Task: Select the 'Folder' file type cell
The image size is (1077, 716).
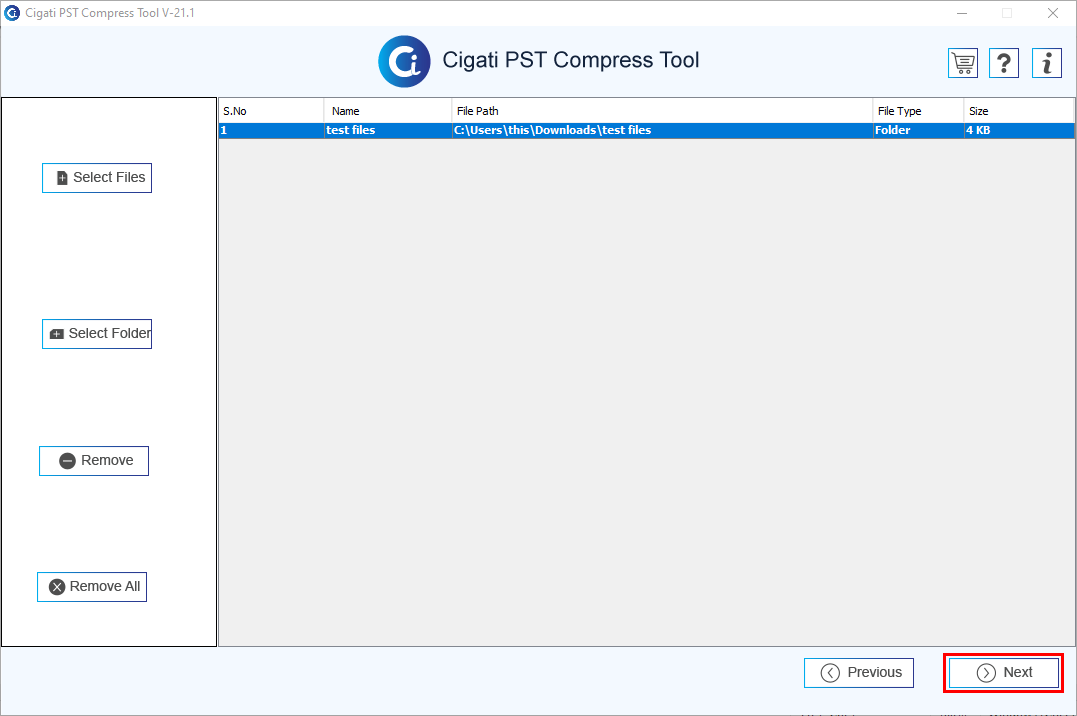Action: 918,131
